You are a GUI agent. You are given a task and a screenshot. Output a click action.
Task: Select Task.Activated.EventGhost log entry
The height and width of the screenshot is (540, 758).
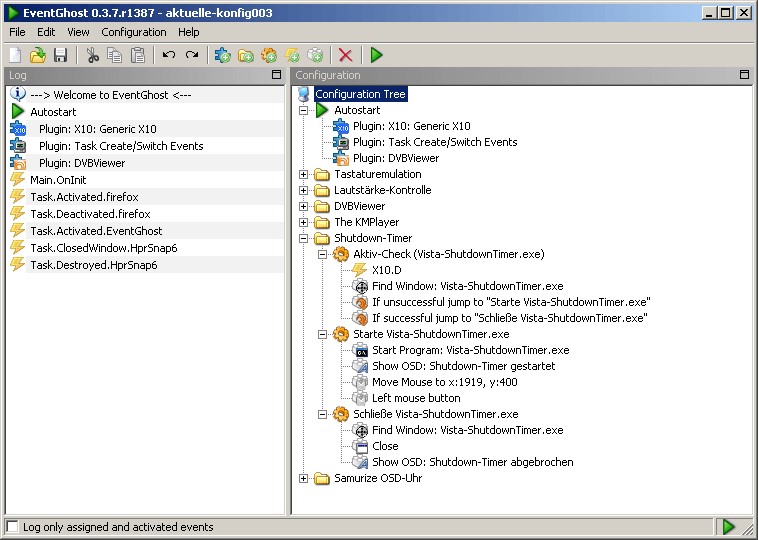pos(96,231)
